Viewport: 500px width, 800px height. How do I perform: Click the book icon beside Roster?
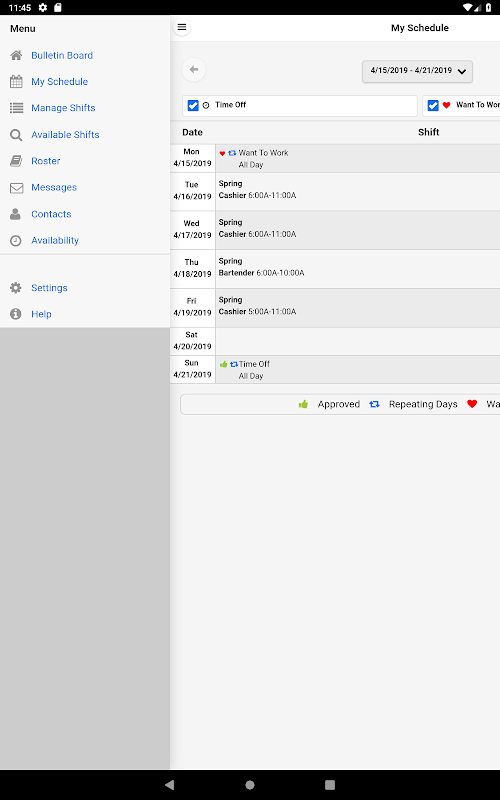tap(16, 161)
